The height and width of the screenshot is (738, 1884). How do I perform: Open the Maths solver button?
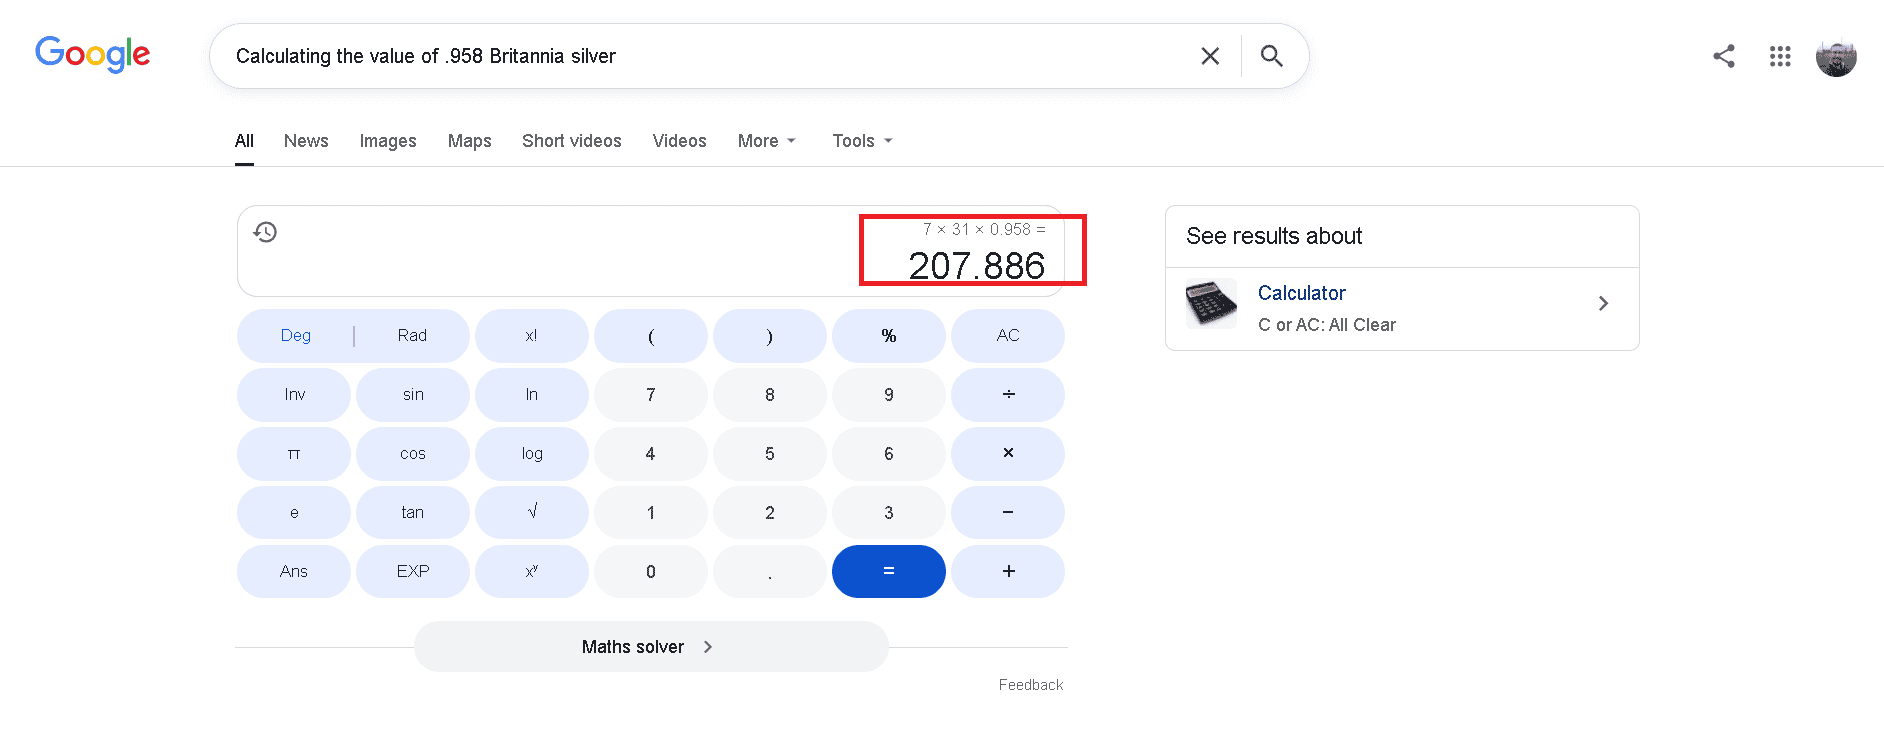pos(651,647)
